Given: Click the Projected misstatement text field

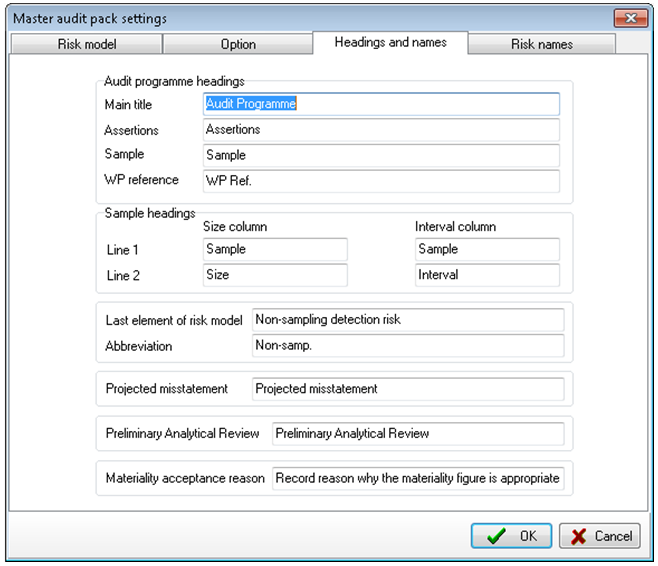Looking at the screenshot, I should (408, 389).
